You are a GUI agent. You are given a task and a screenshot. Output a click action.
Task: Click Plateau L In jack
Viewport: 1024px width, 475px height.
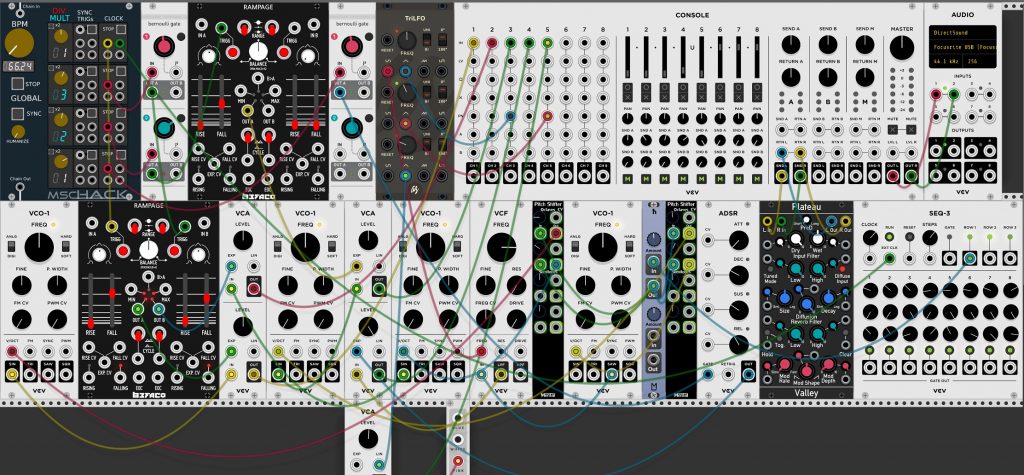click(x=767, y=221)
